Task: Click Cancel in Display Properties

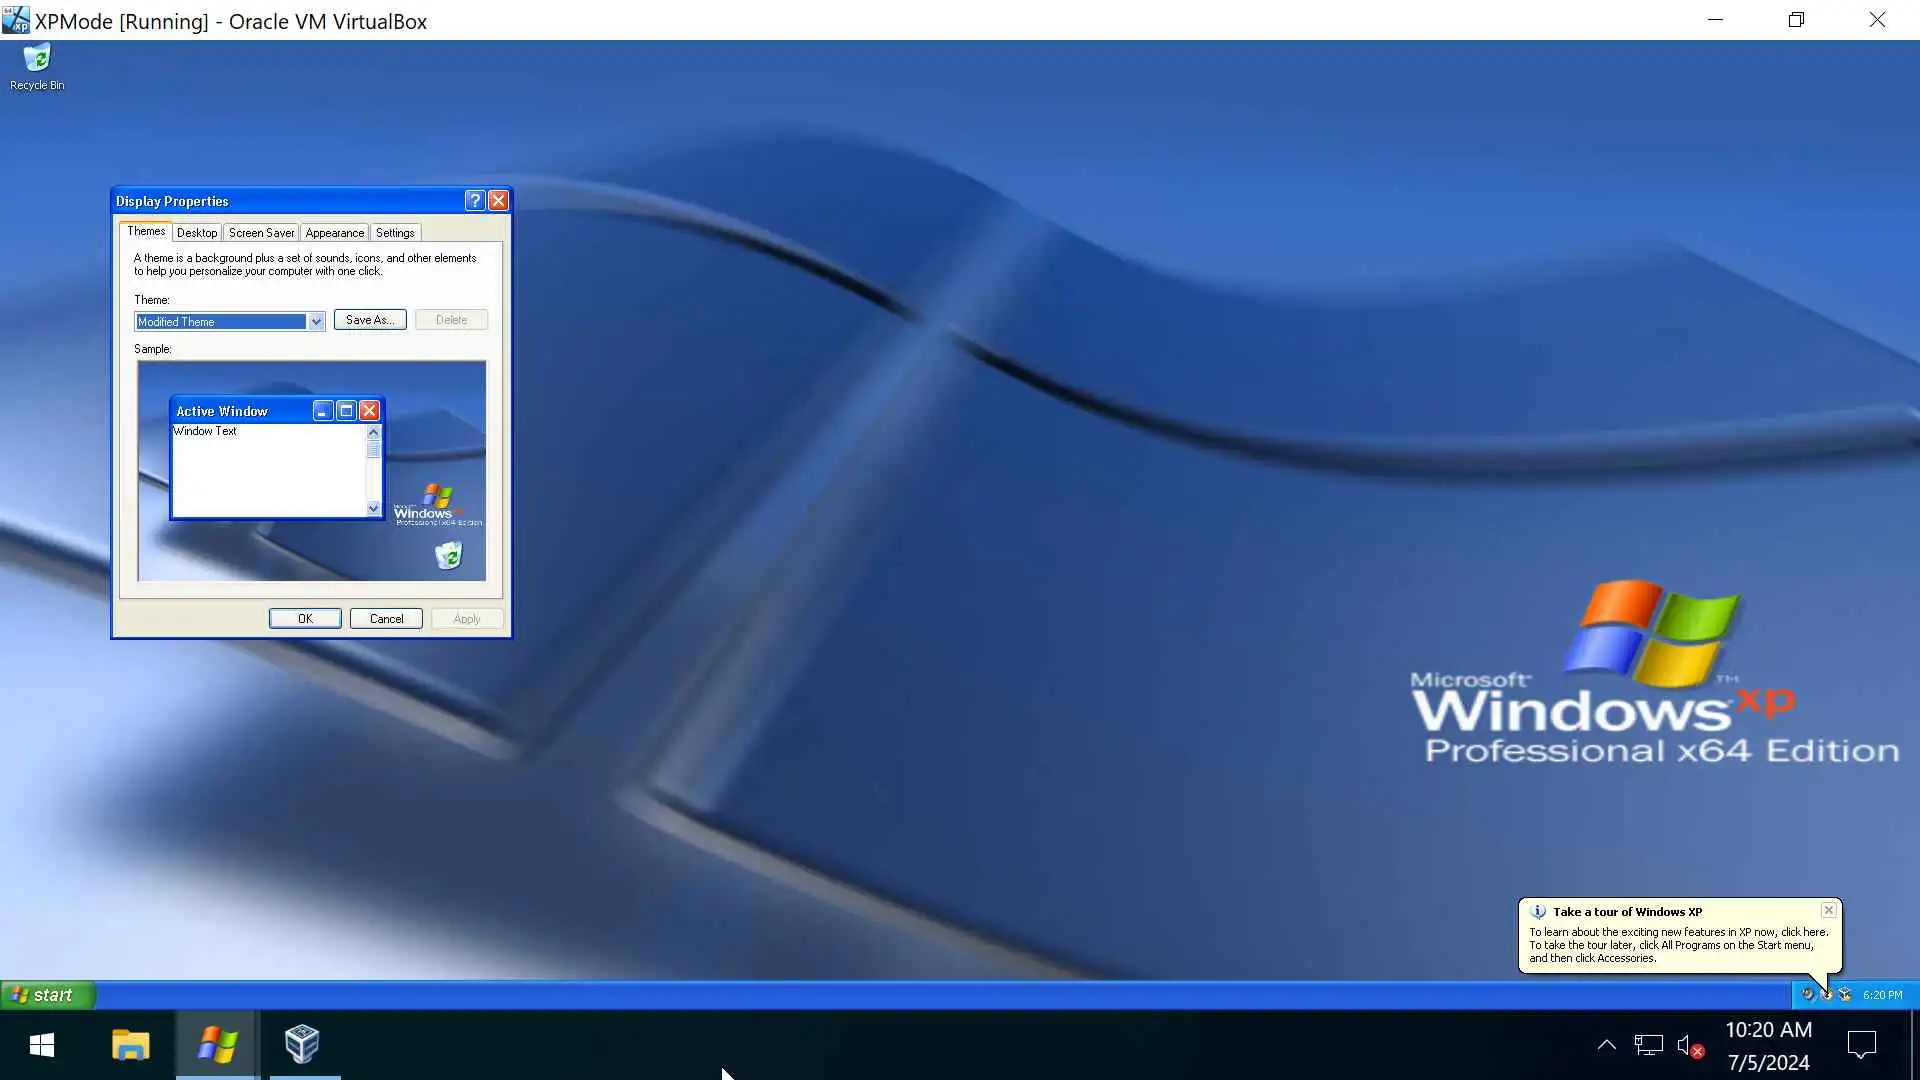Action: 386,619
